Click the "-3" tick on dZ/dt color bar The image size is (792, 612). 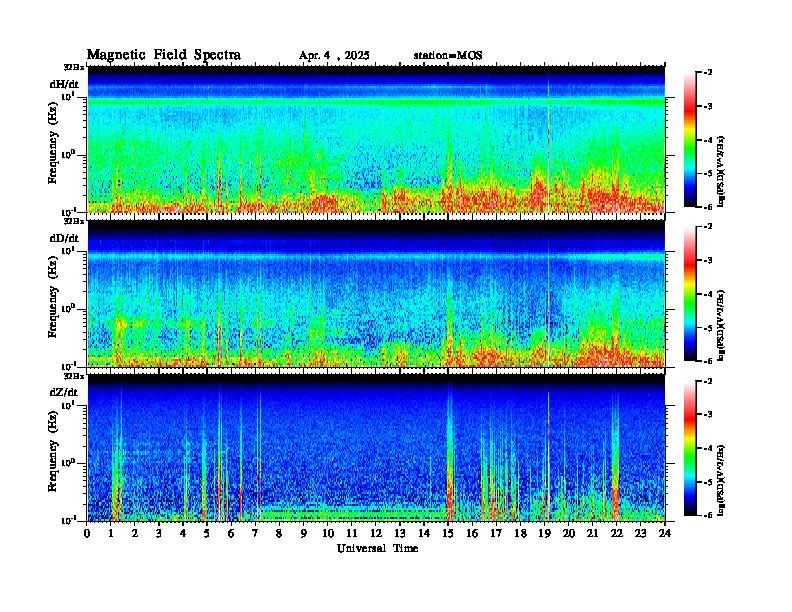click(x=709, y=415)
